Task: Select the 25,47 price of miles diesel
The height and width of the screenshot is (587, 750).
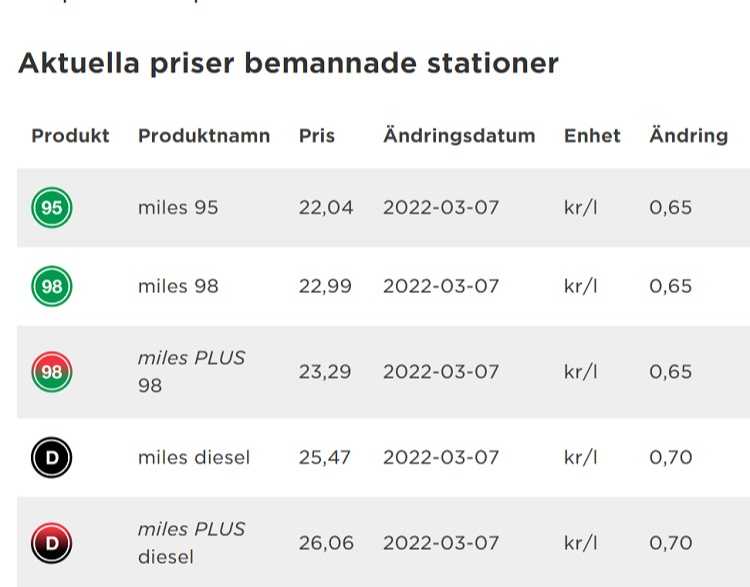Action: coord(325,458)
